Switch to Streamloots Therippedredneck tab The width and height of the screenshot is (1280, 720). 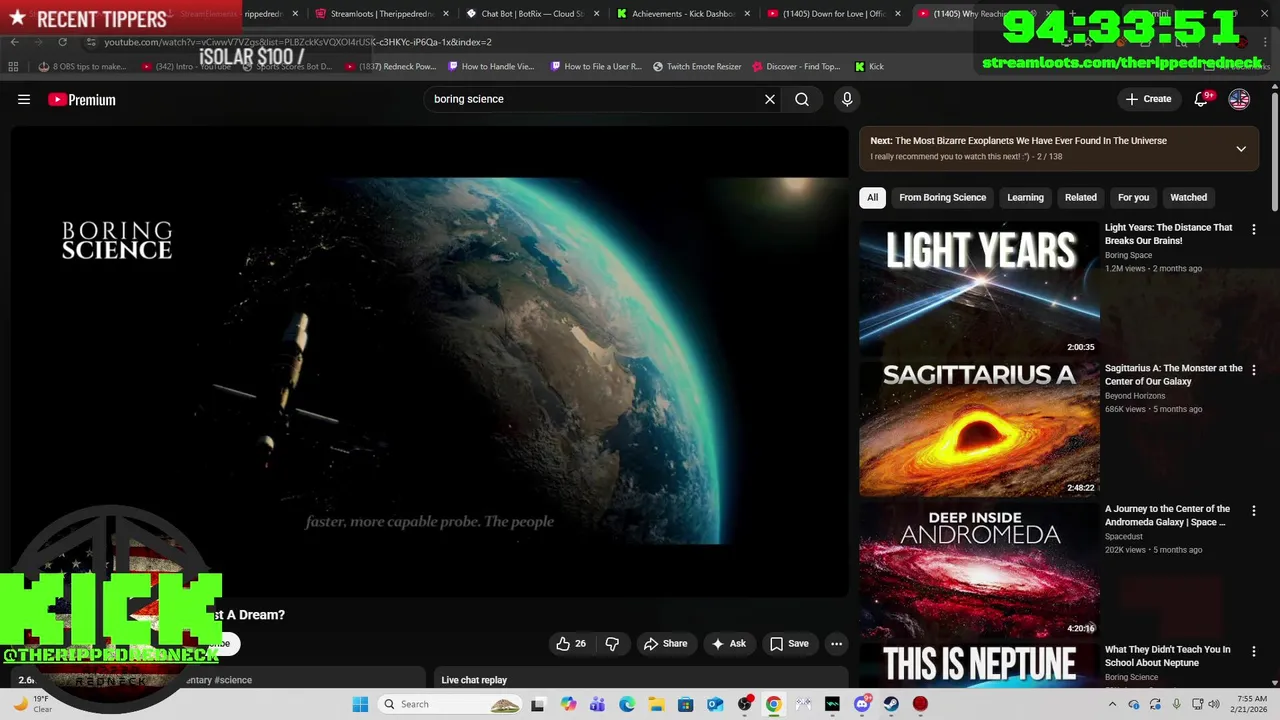click(x=381, y=14)
